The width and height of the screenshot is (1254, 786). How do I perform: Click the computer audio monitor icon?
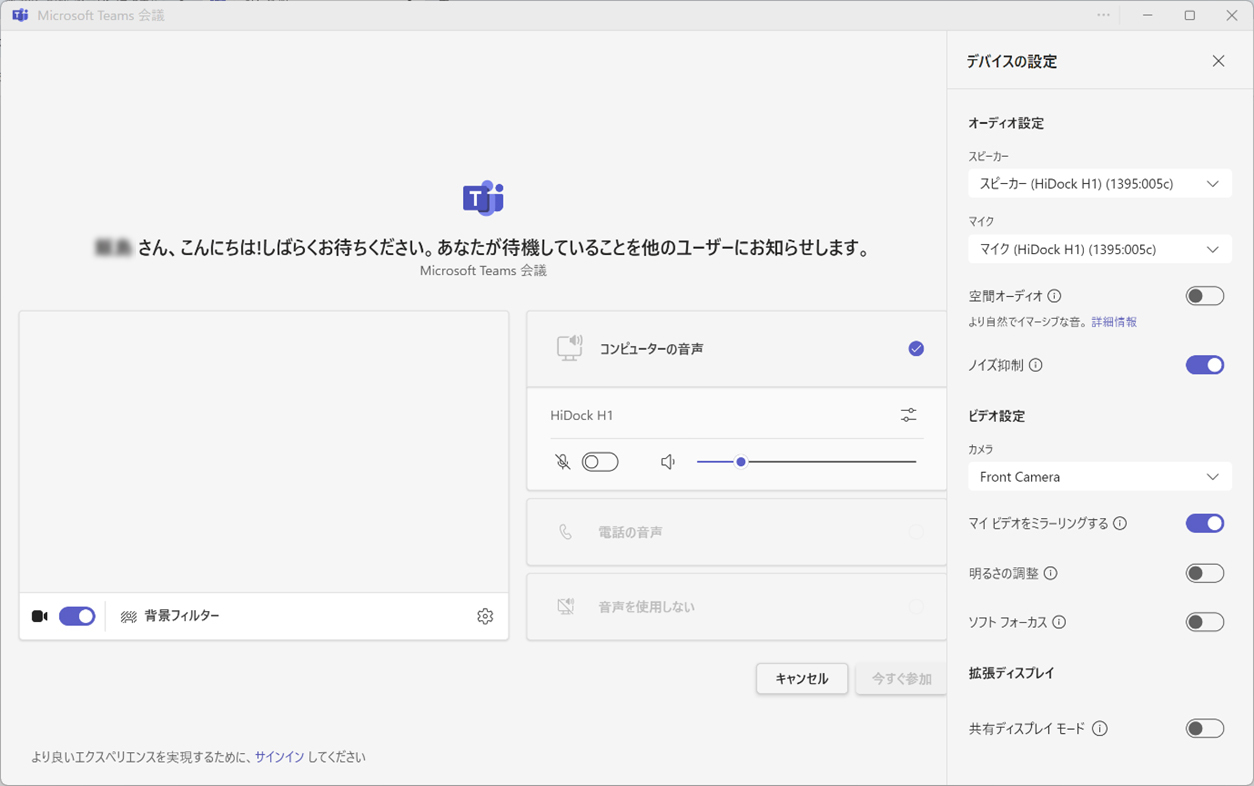pyautogui.click(x=570, y=348)
